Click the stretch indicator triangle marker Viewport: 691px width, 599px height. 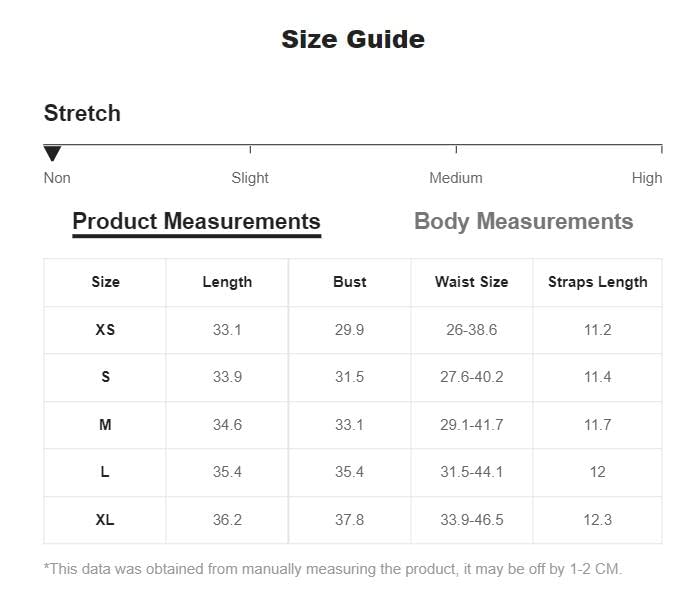point(53,153)
